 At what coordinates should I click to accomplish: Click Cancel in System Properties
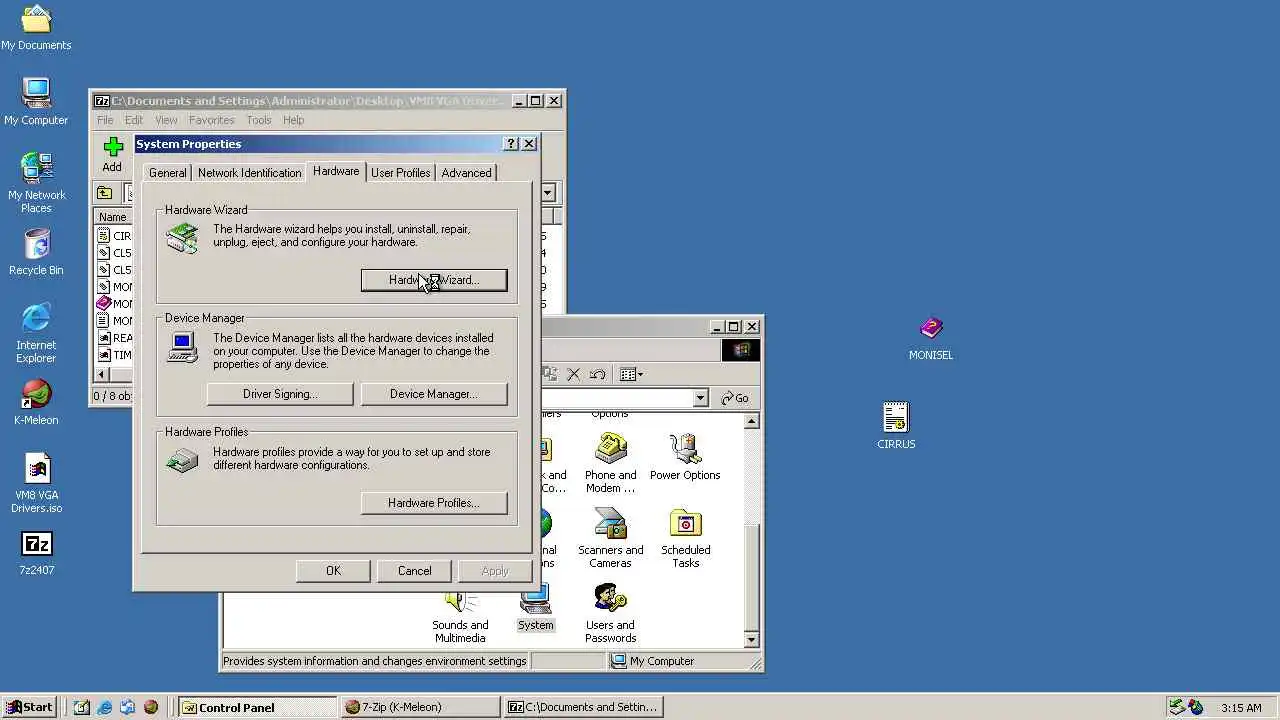click(414, 571)
